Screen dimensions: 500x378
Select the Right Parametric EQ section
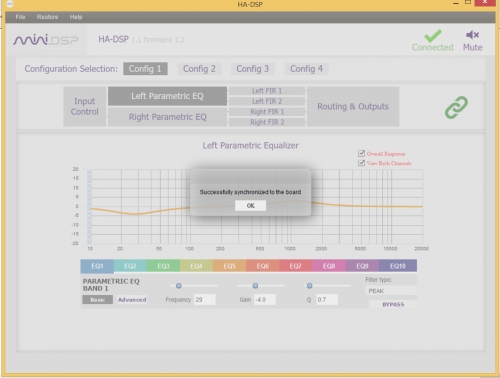point(167,117)
